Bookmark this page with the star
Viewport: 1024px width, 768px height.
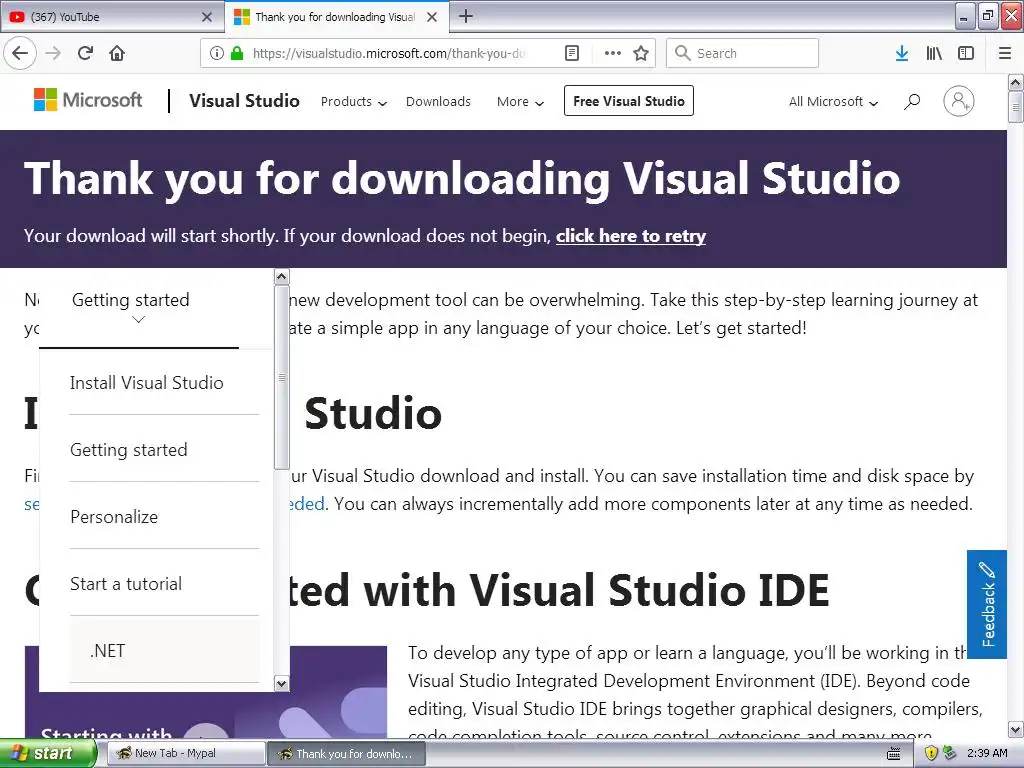click(641, 53)
